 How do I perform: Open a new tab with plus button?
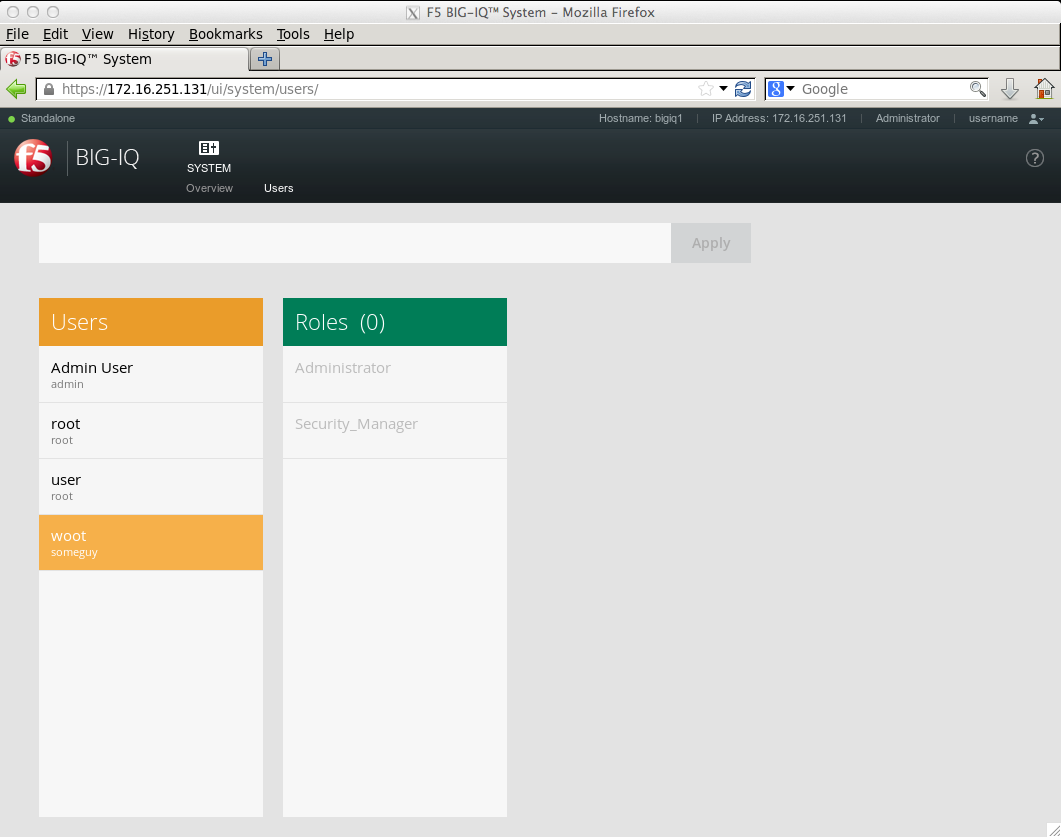pos(265,59)
